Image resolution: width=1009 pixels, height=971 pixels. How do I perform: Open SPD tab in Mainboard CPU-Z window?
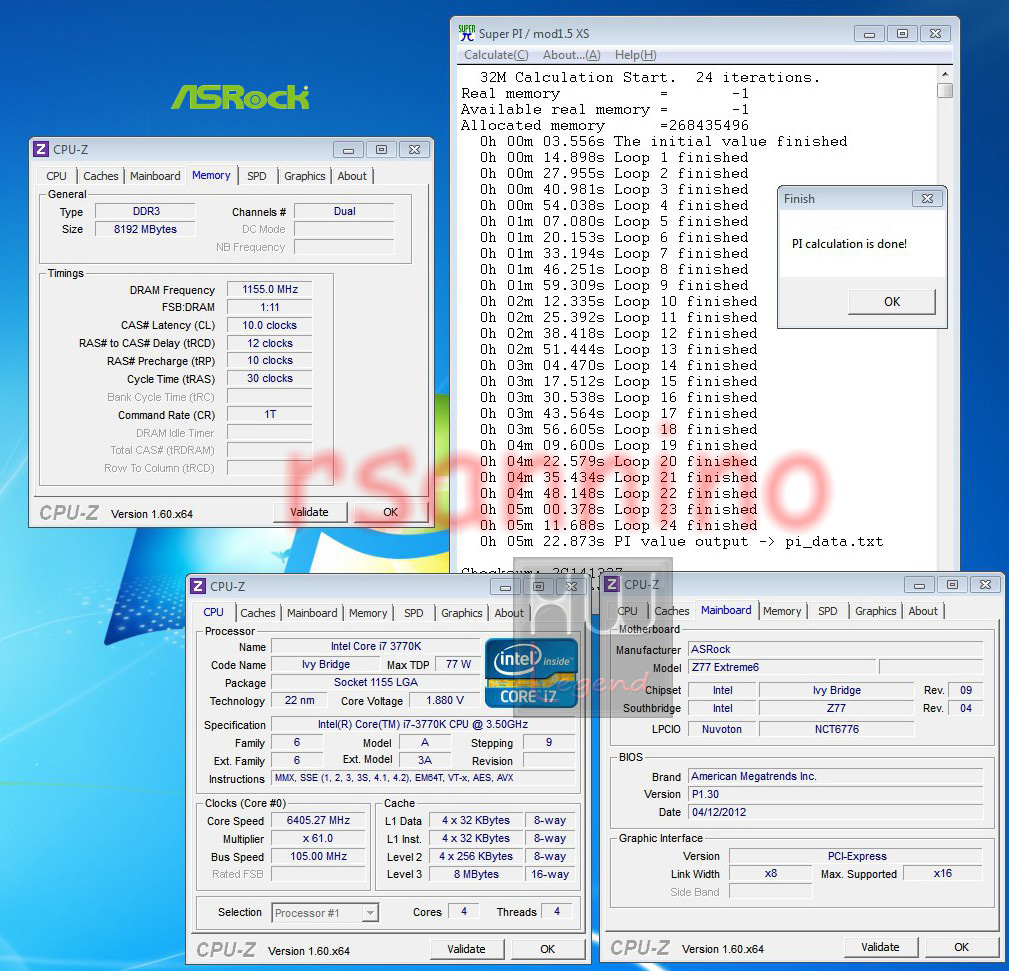pos(828,611)
